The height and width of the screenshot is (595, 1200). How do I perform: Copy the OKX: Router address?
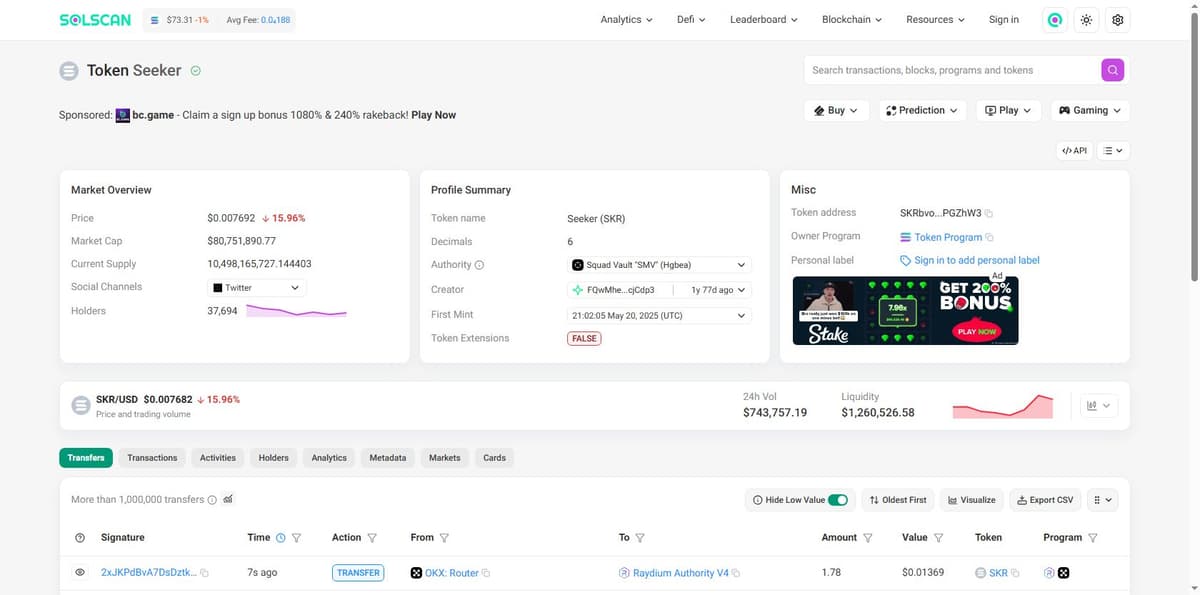tap(486, 573)
